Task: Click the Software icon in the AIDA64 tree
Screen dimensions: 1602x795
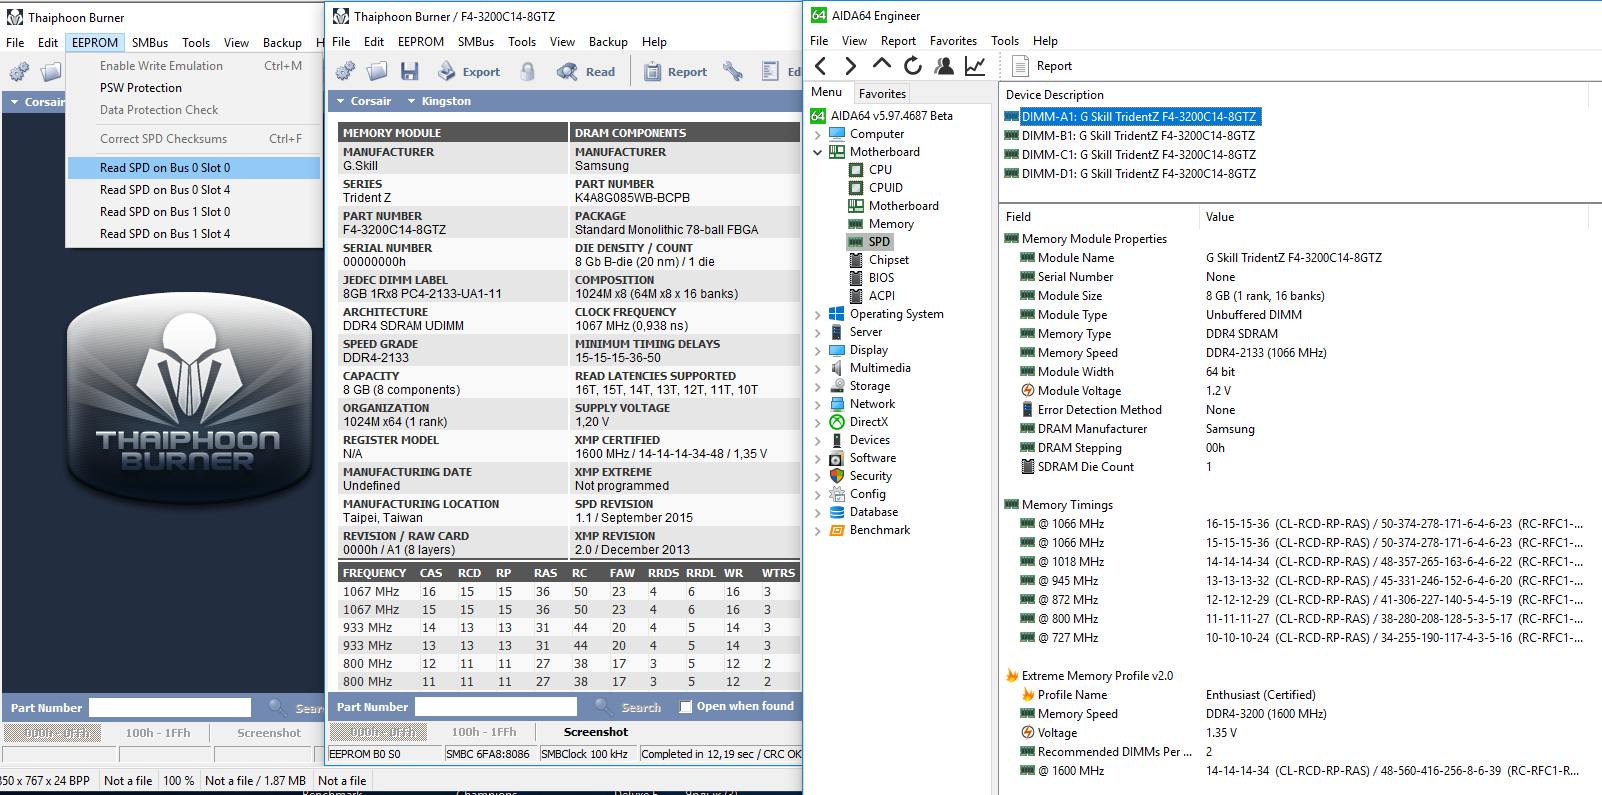Action: point(837,458)
